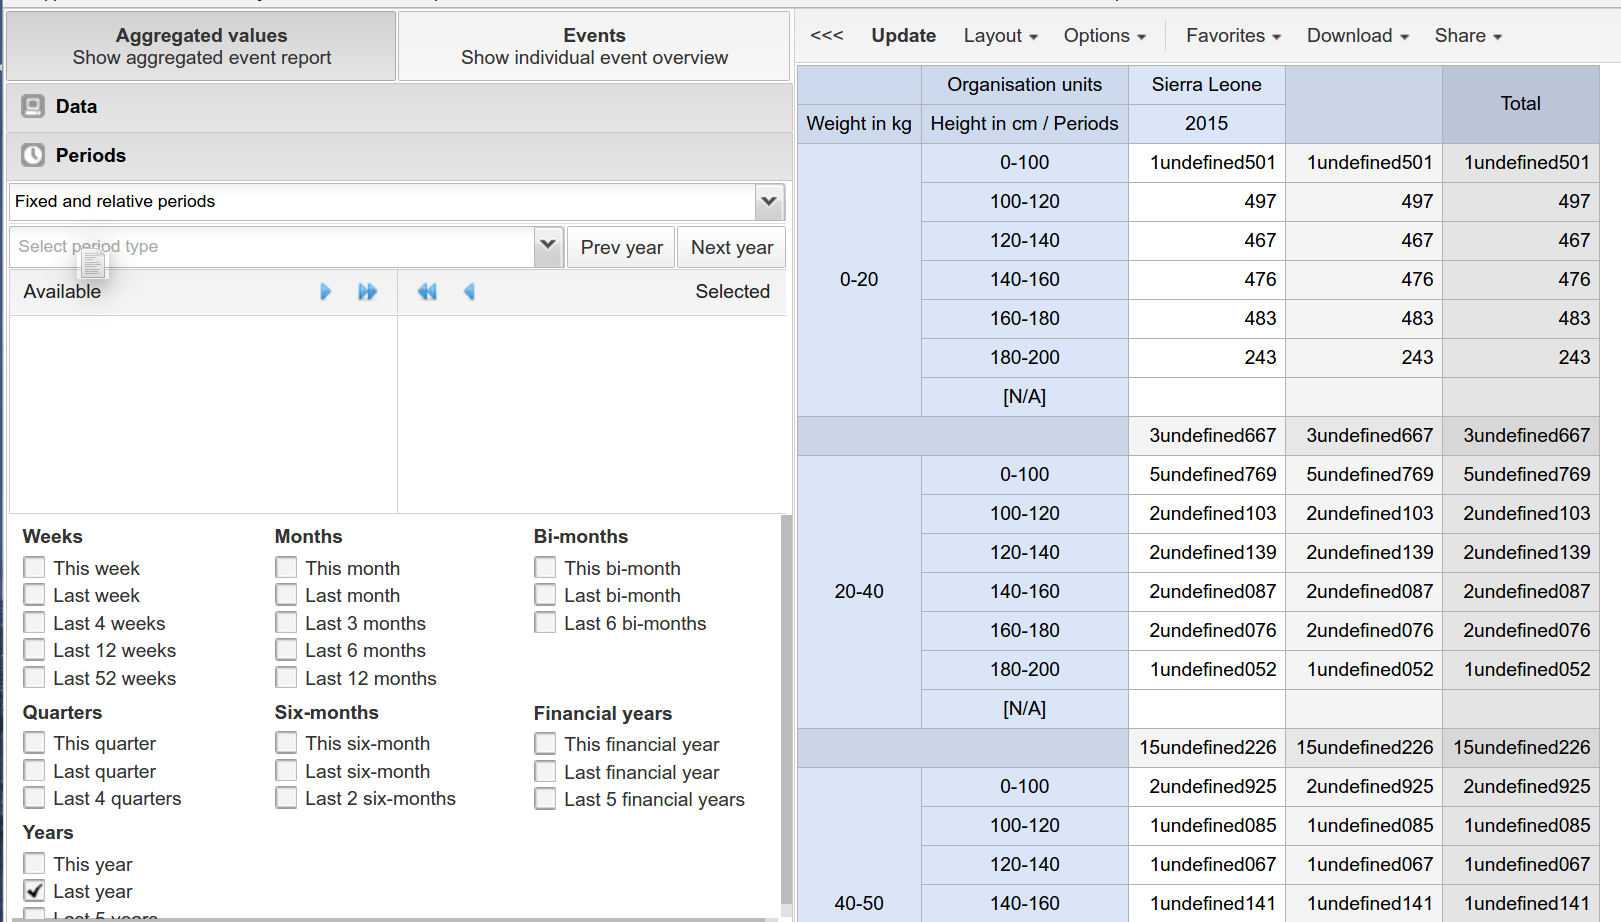Click the Prev year button
Image resolution: width=1621 pixels, height=922 pixels.
point(621,247)
